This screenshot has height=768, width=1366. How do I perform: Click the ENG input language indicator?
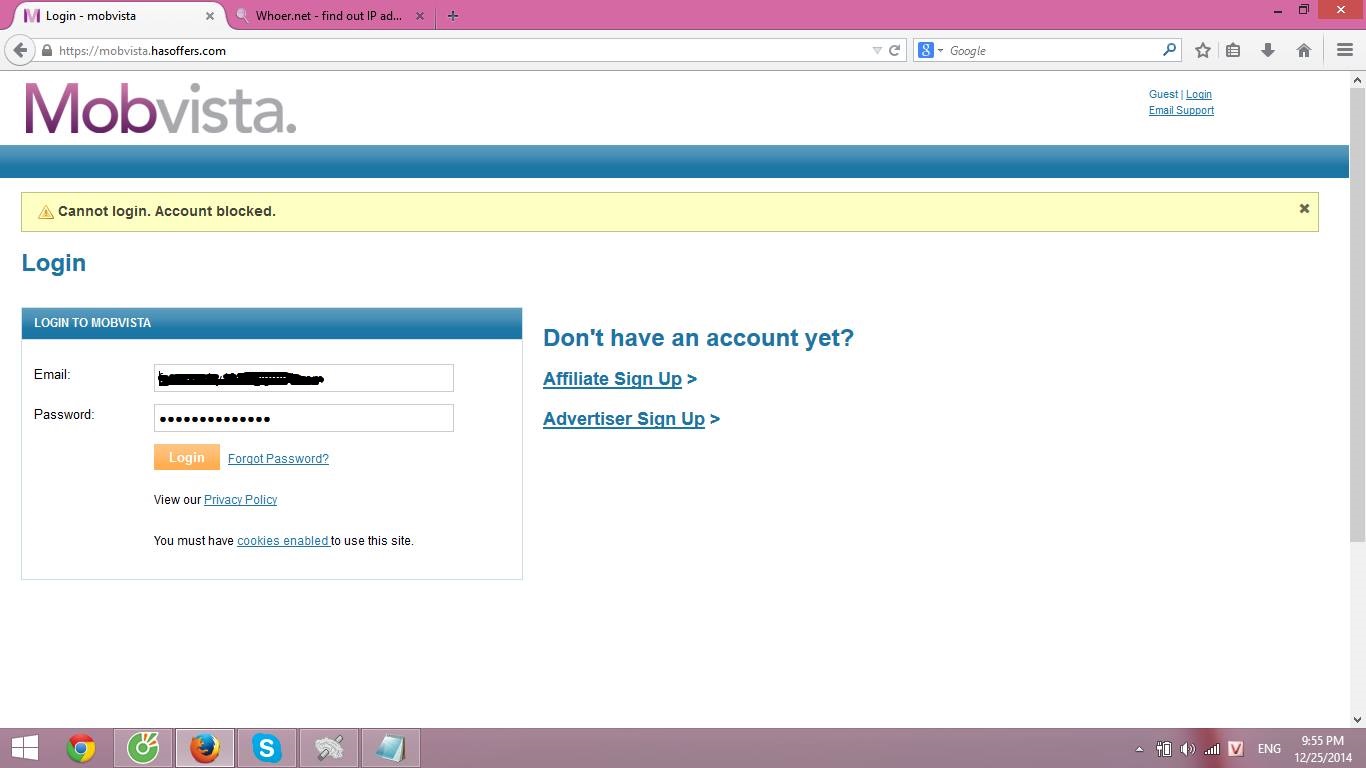pyautogui.click(x=1269, y=749)
